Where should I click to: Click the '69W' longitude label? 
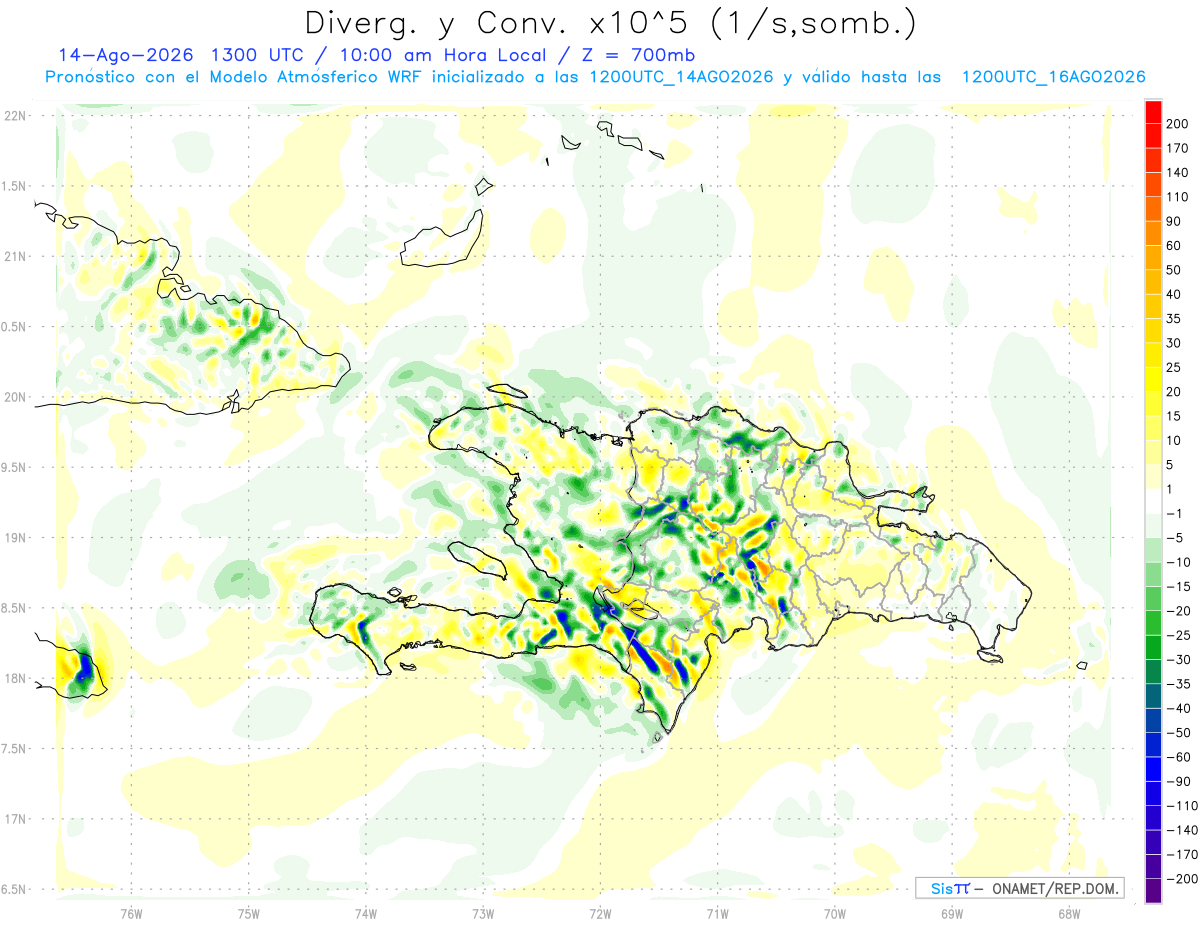951,913
